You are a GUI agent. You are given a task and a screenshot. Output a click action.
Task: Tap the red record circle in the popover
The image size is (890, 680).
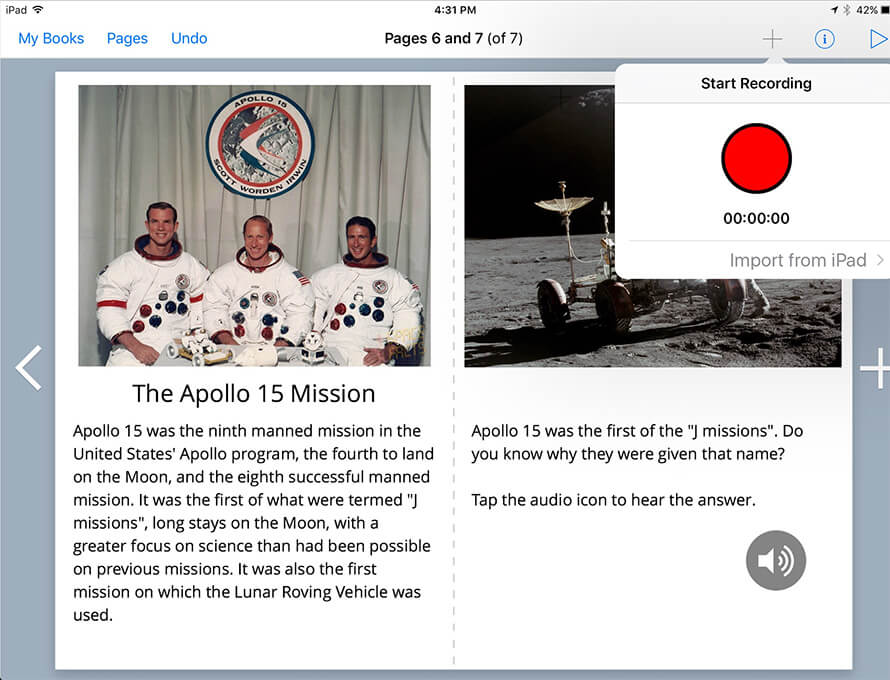point(756,158)
